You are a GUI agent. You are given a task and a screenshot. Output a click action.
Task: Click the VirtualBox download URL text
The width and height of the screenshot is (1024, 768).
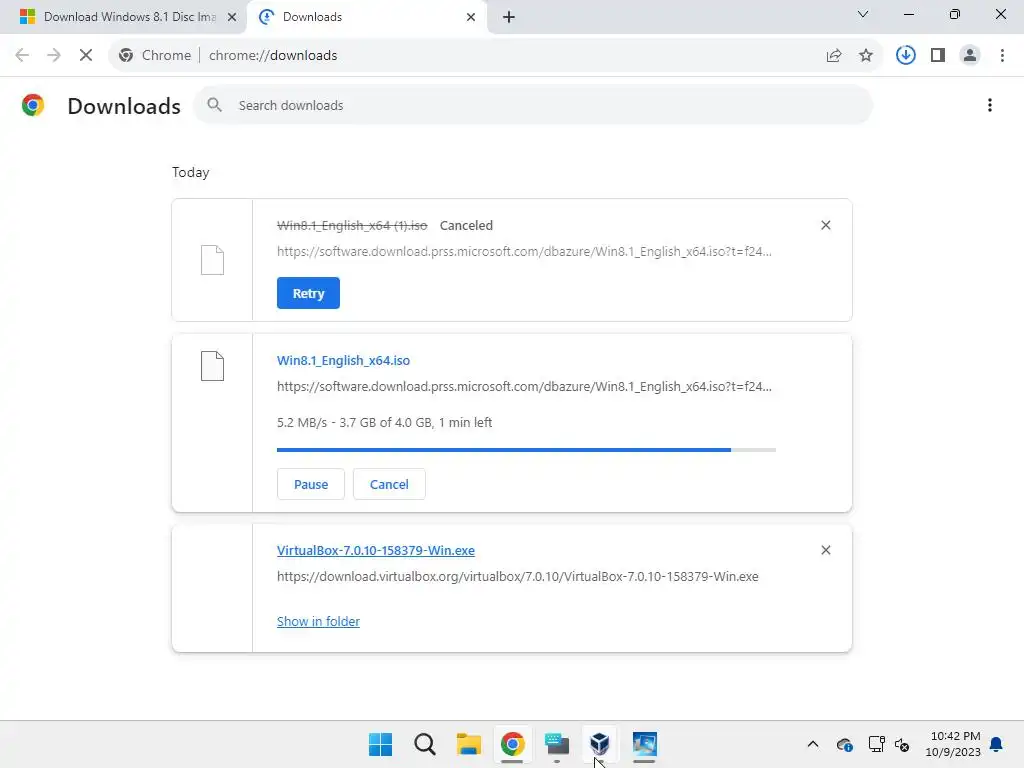click(518, 577)
